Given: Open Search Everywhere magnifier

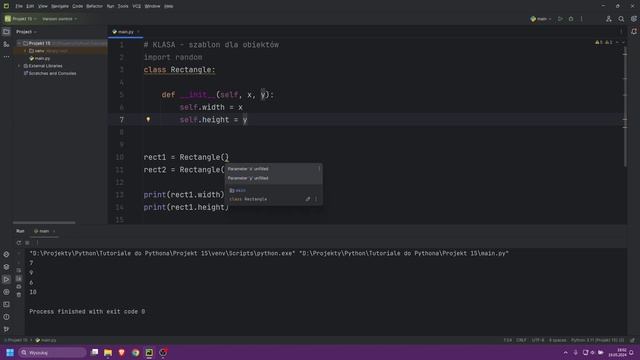Looking at the screenshot, I should 621,19.
